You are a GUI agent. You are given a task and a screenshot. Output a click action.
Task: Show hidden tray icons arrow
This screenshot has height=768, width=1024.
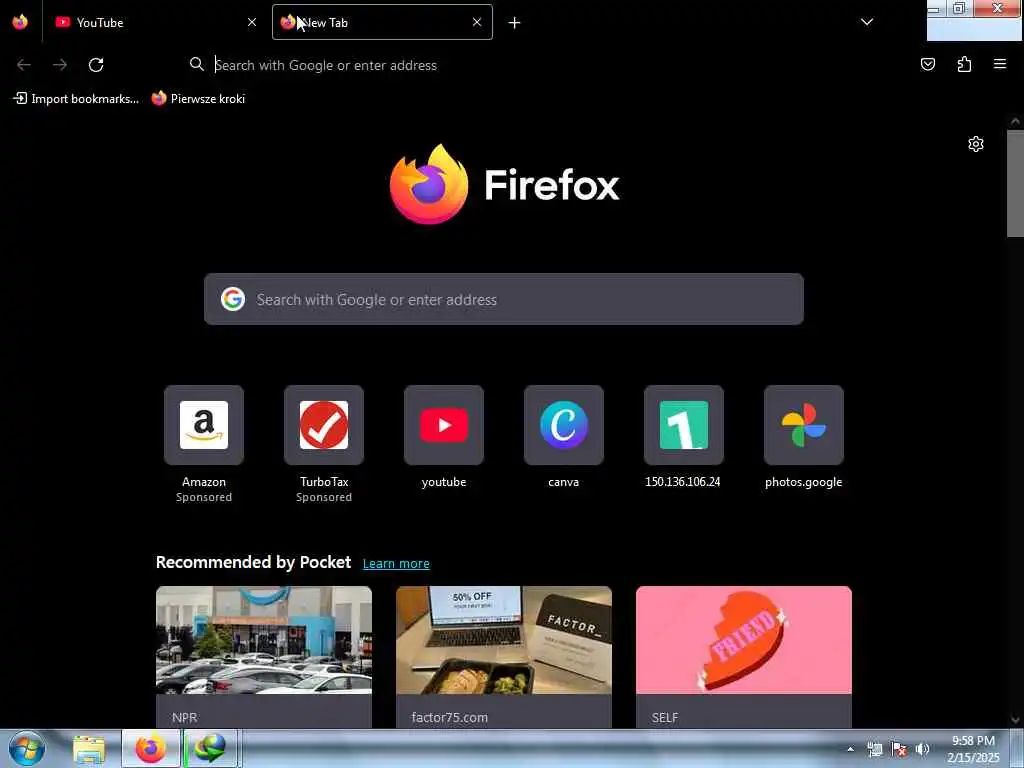click(850, 749)
